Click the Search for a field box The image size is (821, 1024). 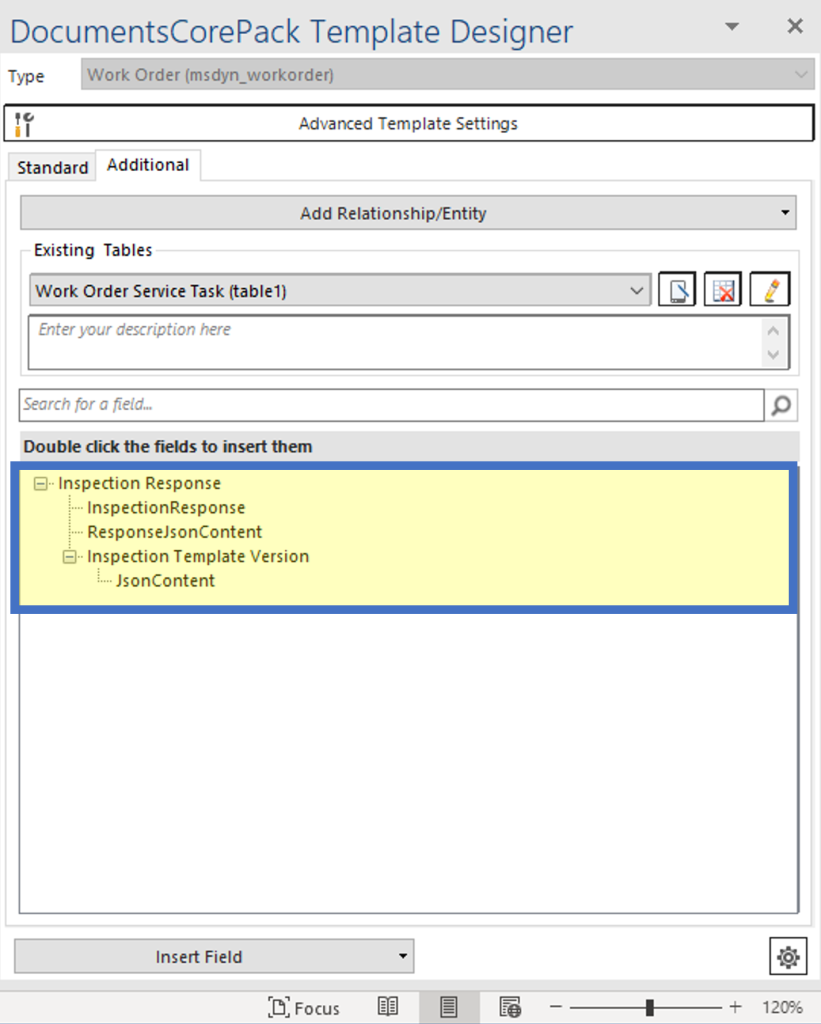392,405
